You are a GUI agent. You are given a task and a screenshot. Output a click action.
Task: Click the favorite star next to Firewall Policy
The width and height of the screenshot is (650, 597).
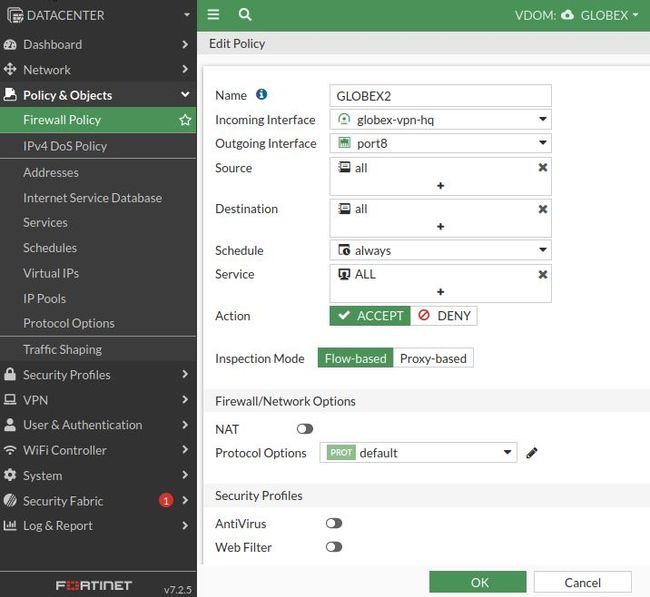point(185,120)
